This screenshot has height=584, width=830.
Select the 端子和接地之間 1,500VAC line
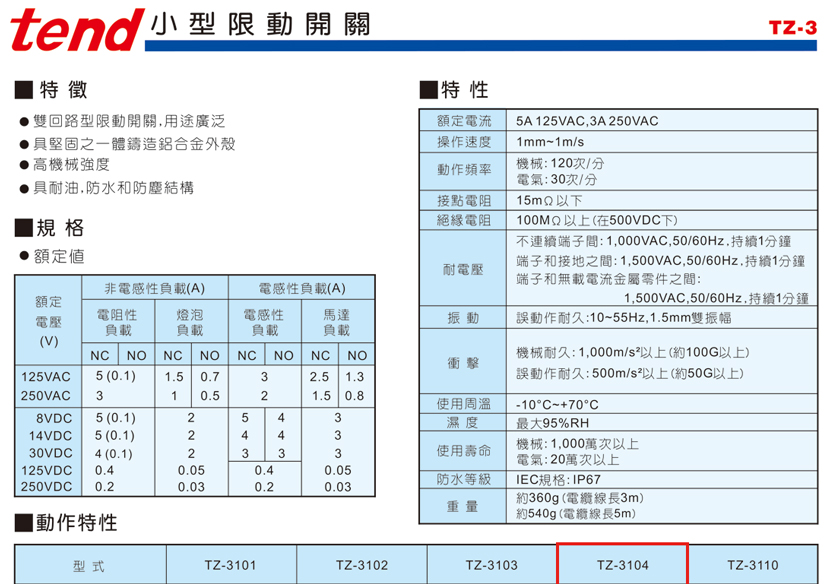661,260
